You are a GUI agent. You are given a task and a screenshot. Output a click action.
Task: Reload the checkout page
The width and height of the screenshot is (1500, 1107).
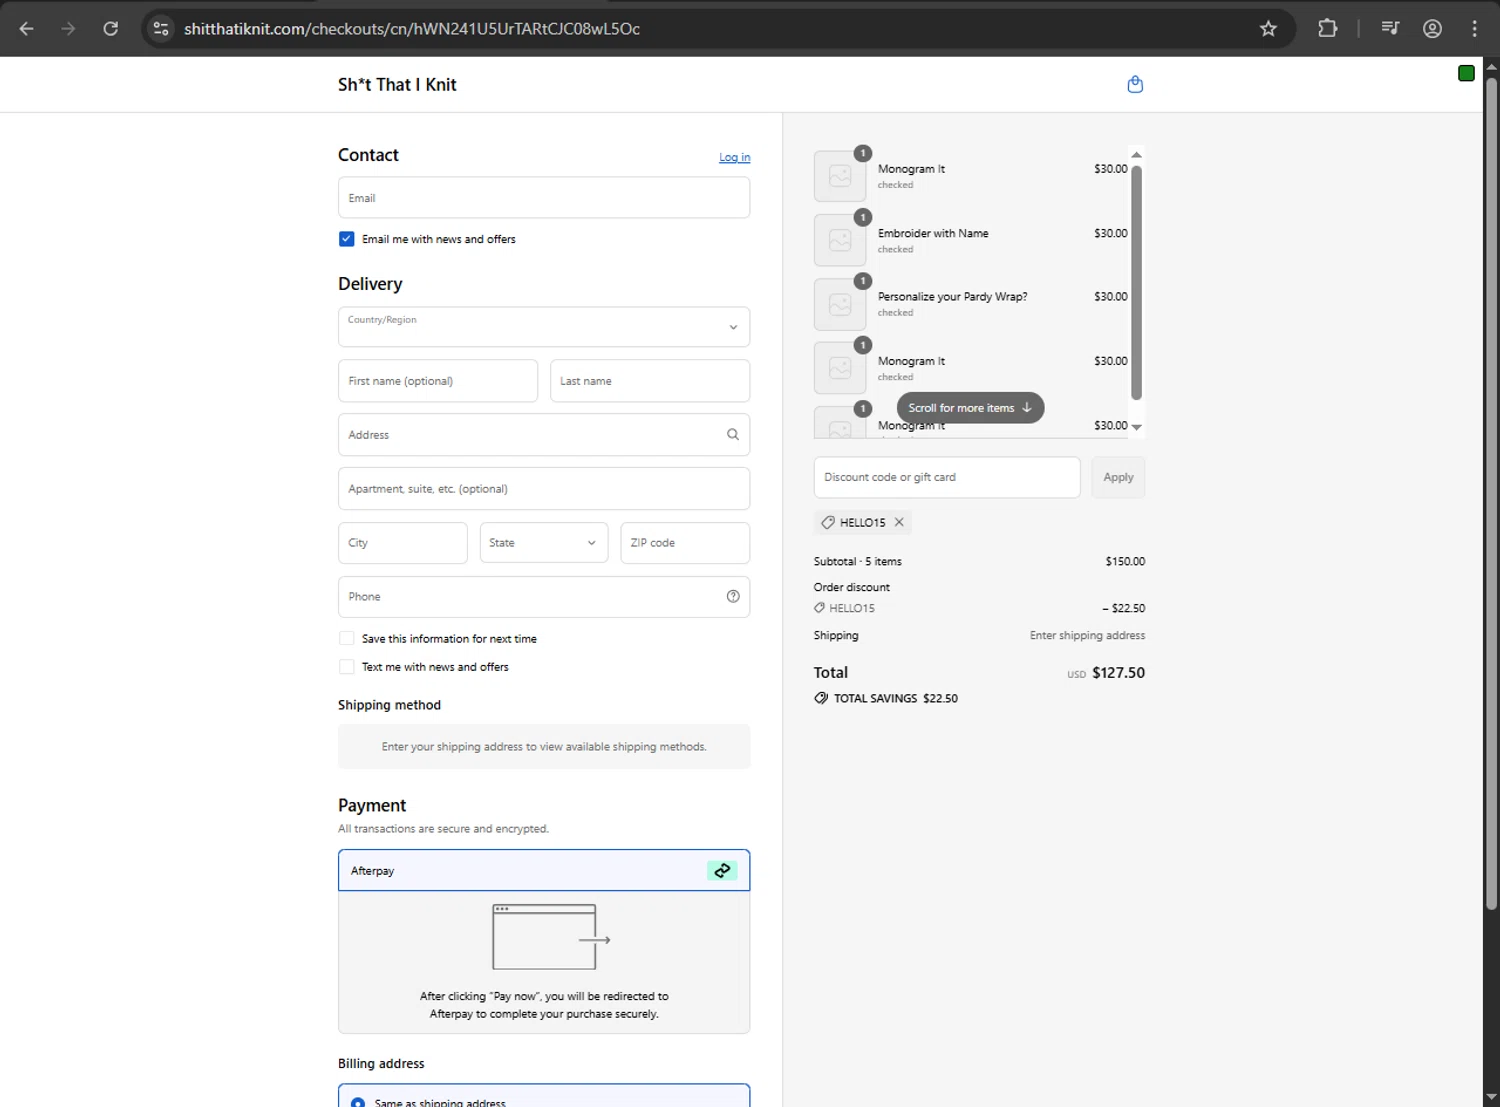point(111,28)
